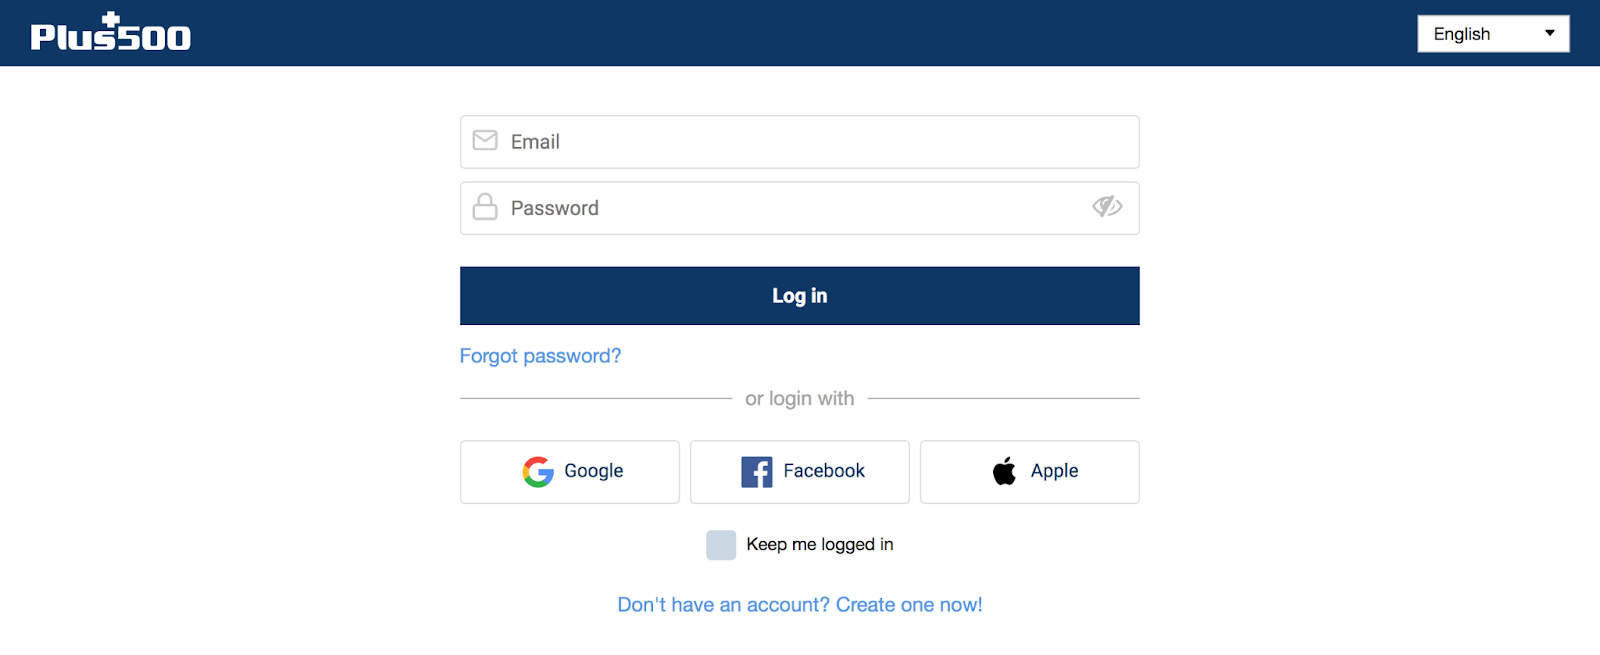Enable the Keep me logged in checkbox
1600x655 pixels.
(721, 545)
